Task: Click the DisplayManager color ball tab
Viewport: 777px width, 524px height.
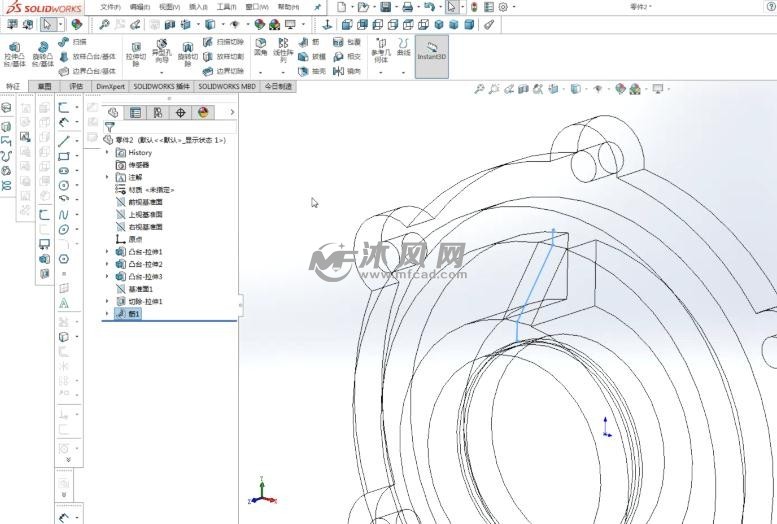Action: 203,113
